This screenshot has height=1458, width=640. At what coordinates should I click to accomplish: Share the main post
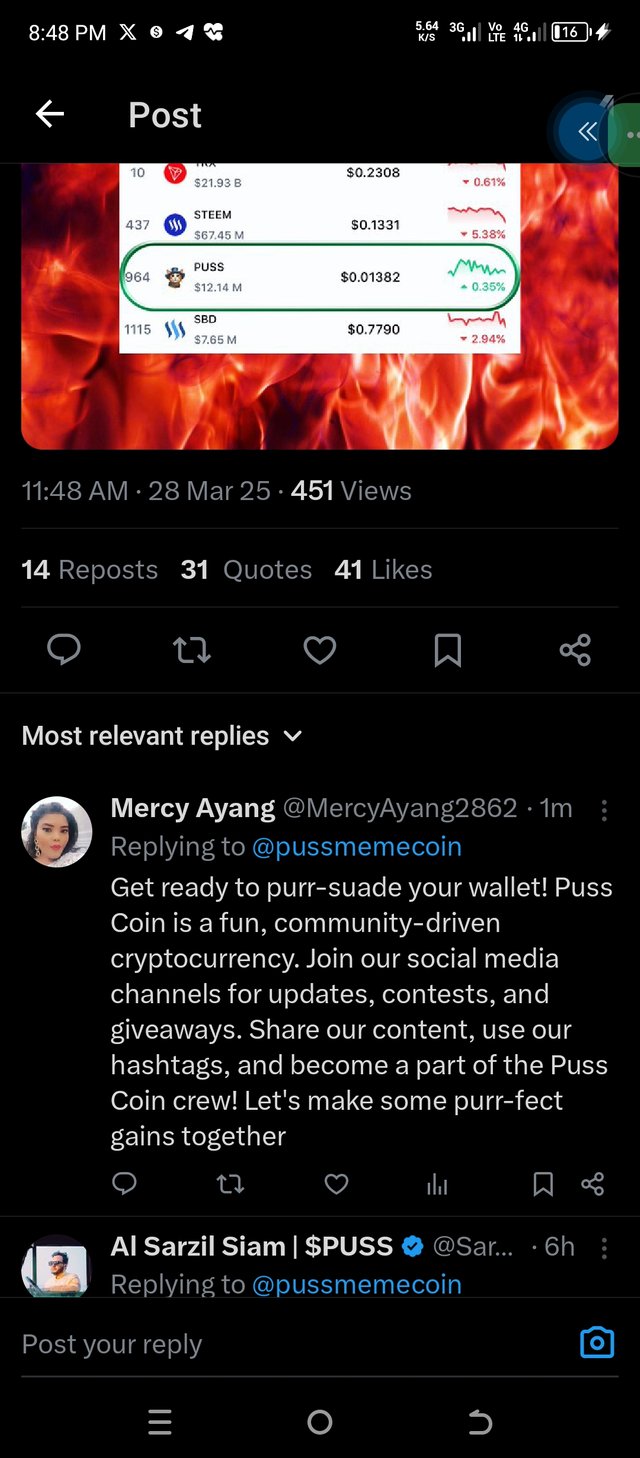coord(575,651)
